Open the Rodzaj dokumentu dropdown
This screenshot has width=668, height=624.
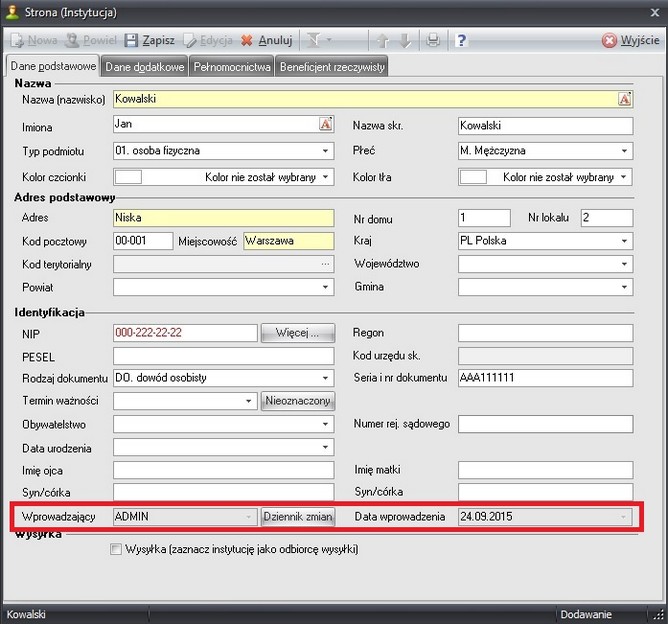pyautogui.click(x=326, y=378)
